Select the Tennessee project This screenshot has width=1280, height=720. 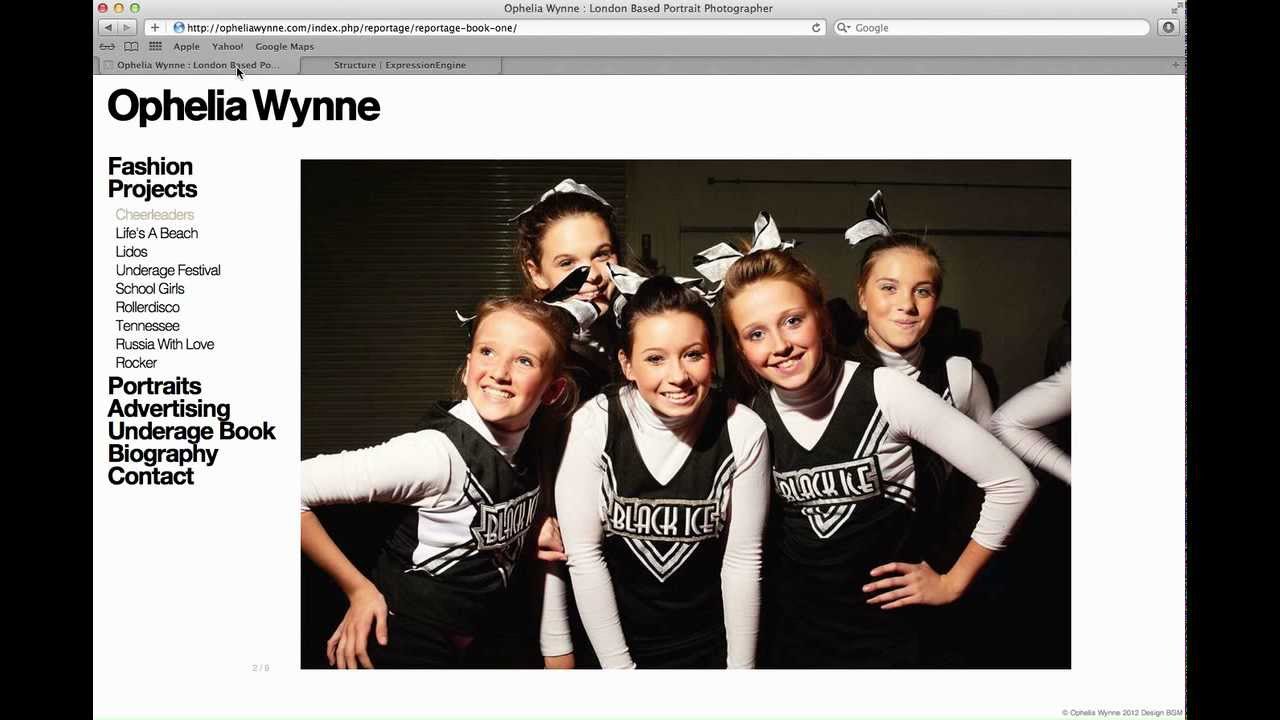coord(147,326)
